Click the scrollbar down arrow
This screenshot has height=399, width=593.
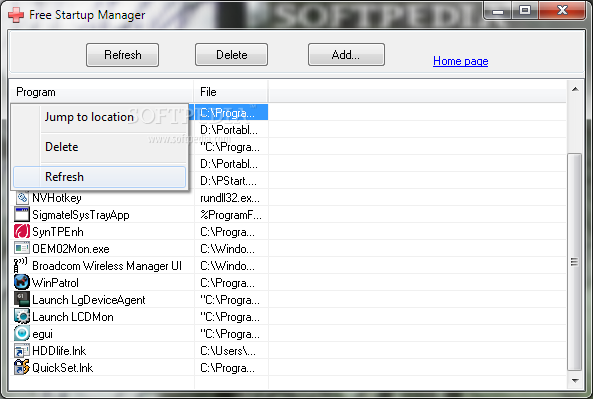(x=575, y=380)
